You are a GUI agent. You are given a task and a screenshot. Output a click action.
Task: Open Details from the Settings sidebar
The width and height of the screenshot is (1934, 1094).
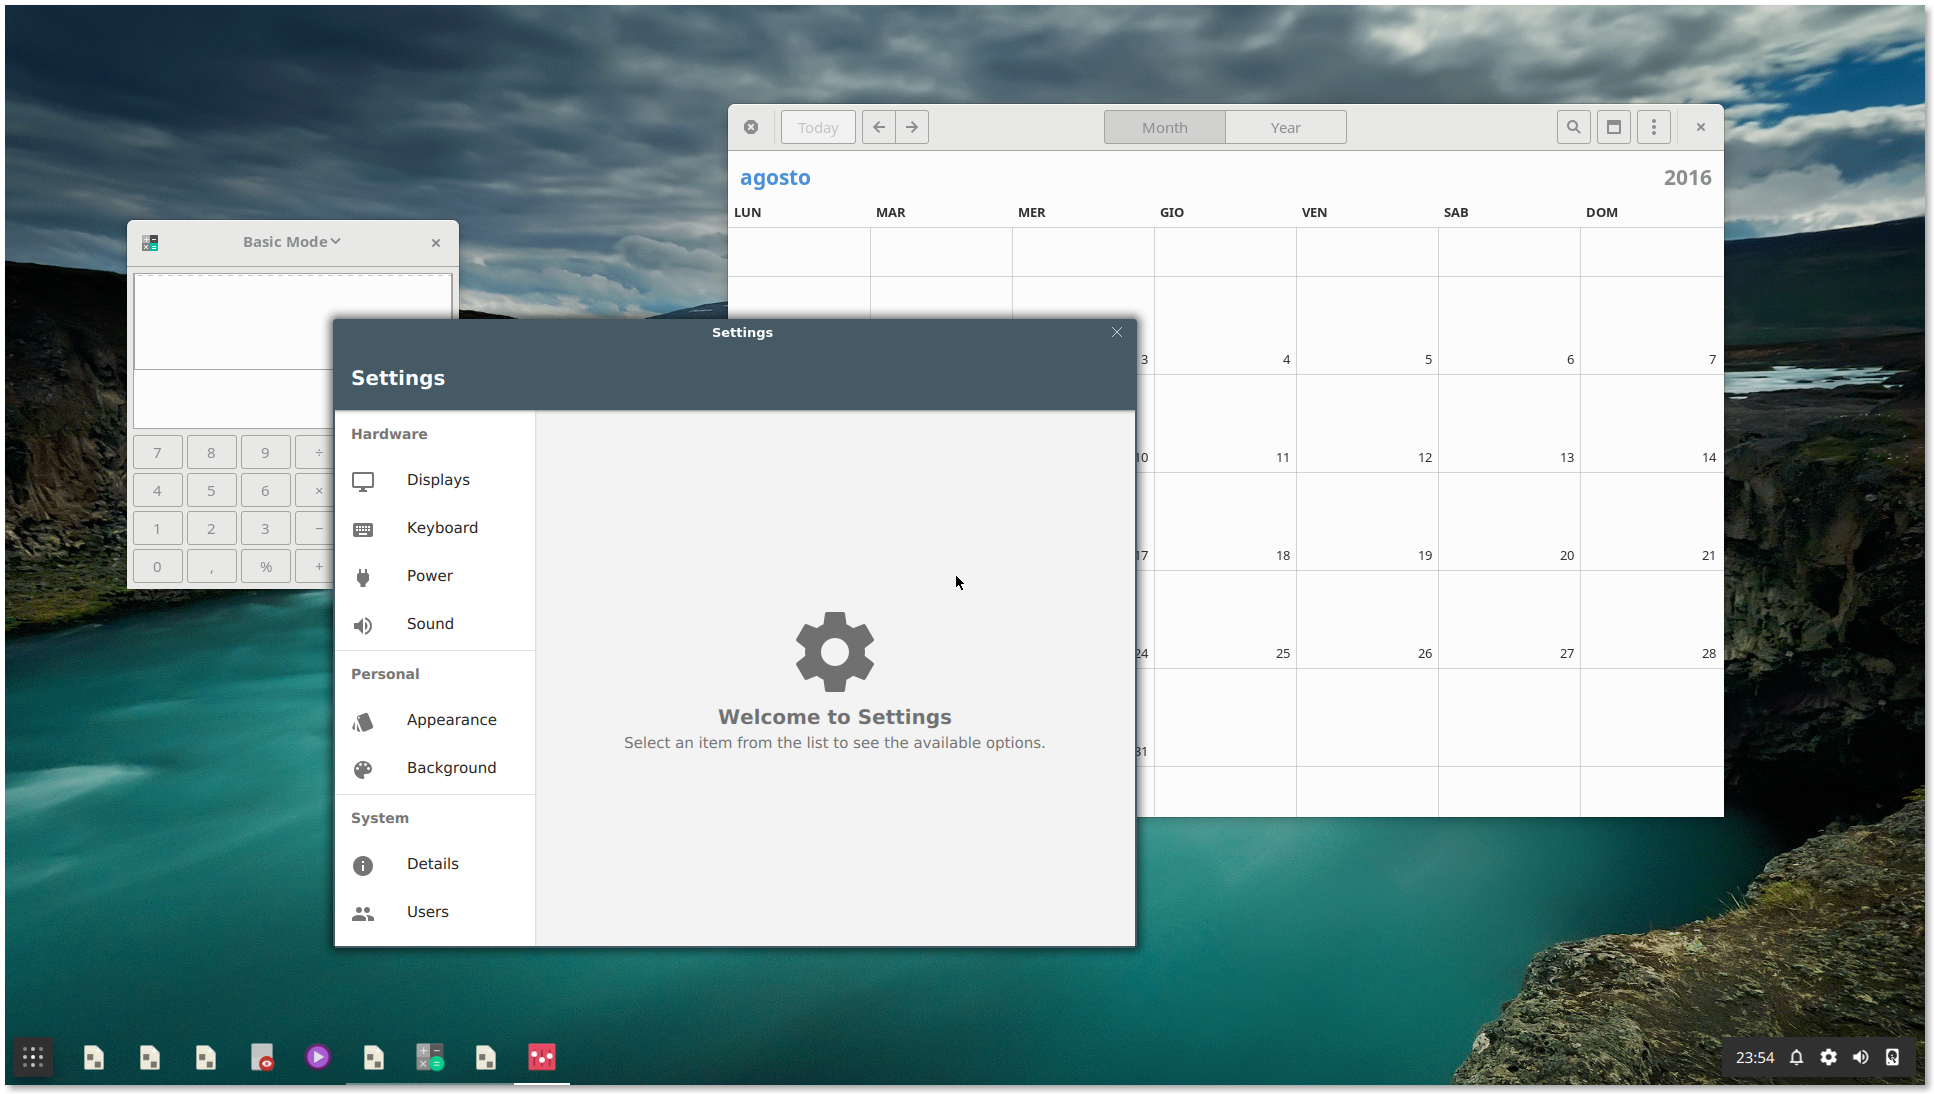[x=432, y=863]
